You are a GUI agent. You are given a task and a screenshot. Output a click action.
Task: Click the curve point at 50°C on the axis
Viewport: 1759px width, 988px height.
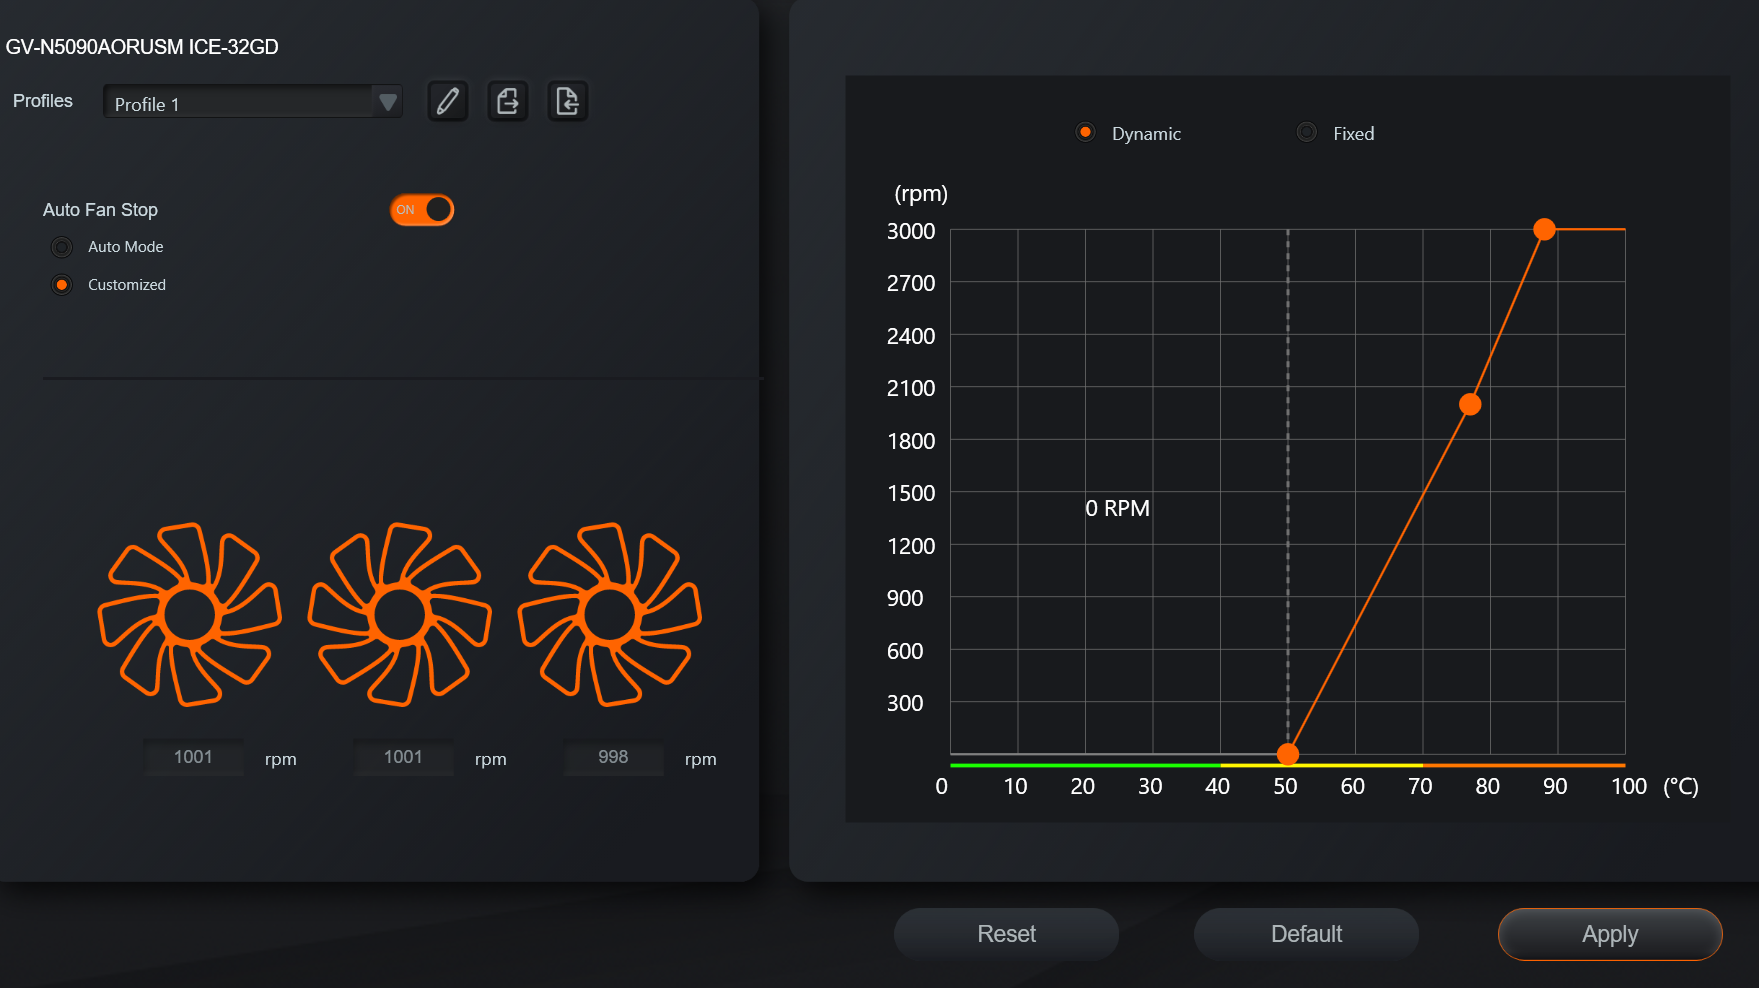(1288, 754)
